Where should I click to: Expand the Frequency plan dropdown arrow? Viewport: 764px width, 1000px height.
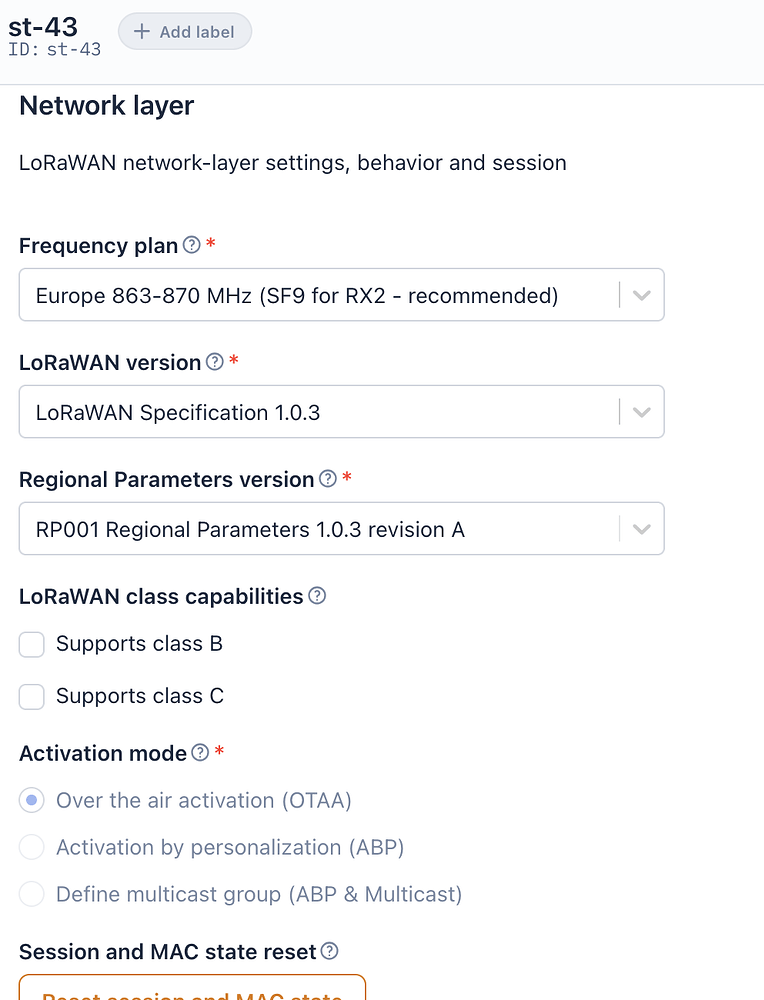642,295
